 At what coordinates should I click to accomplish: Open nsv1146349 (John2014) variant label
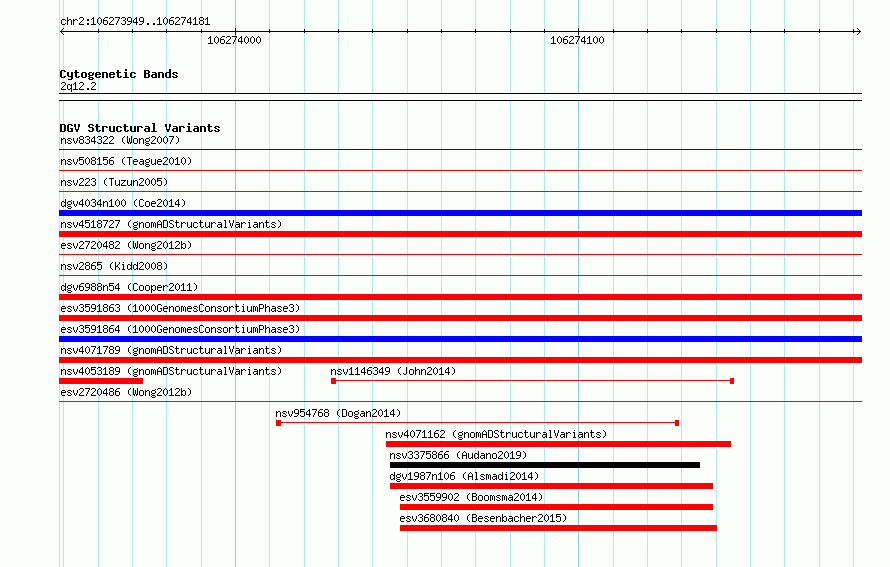pos(393,371)
